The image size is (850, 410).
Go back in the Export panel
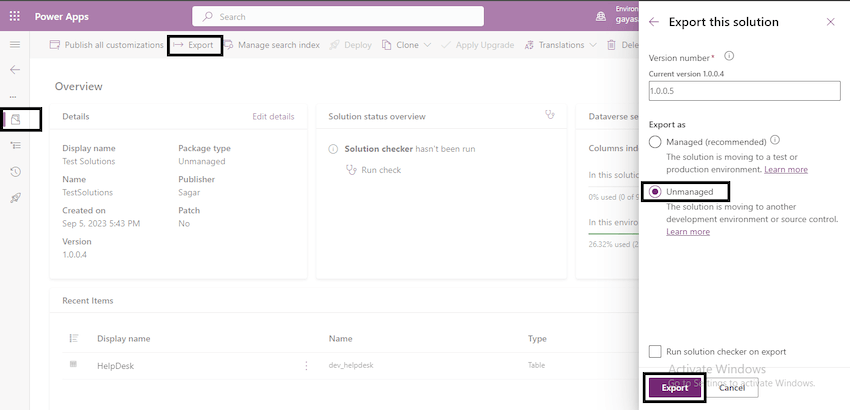654,22
